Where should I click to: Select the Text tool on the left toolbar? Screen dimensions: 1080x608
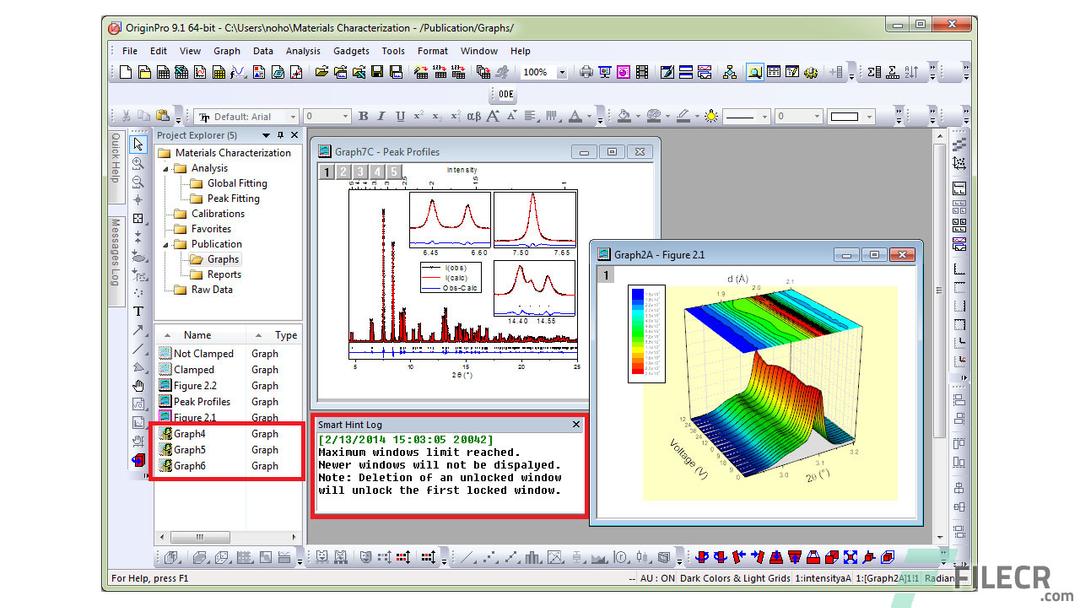[x=138, y=310]
